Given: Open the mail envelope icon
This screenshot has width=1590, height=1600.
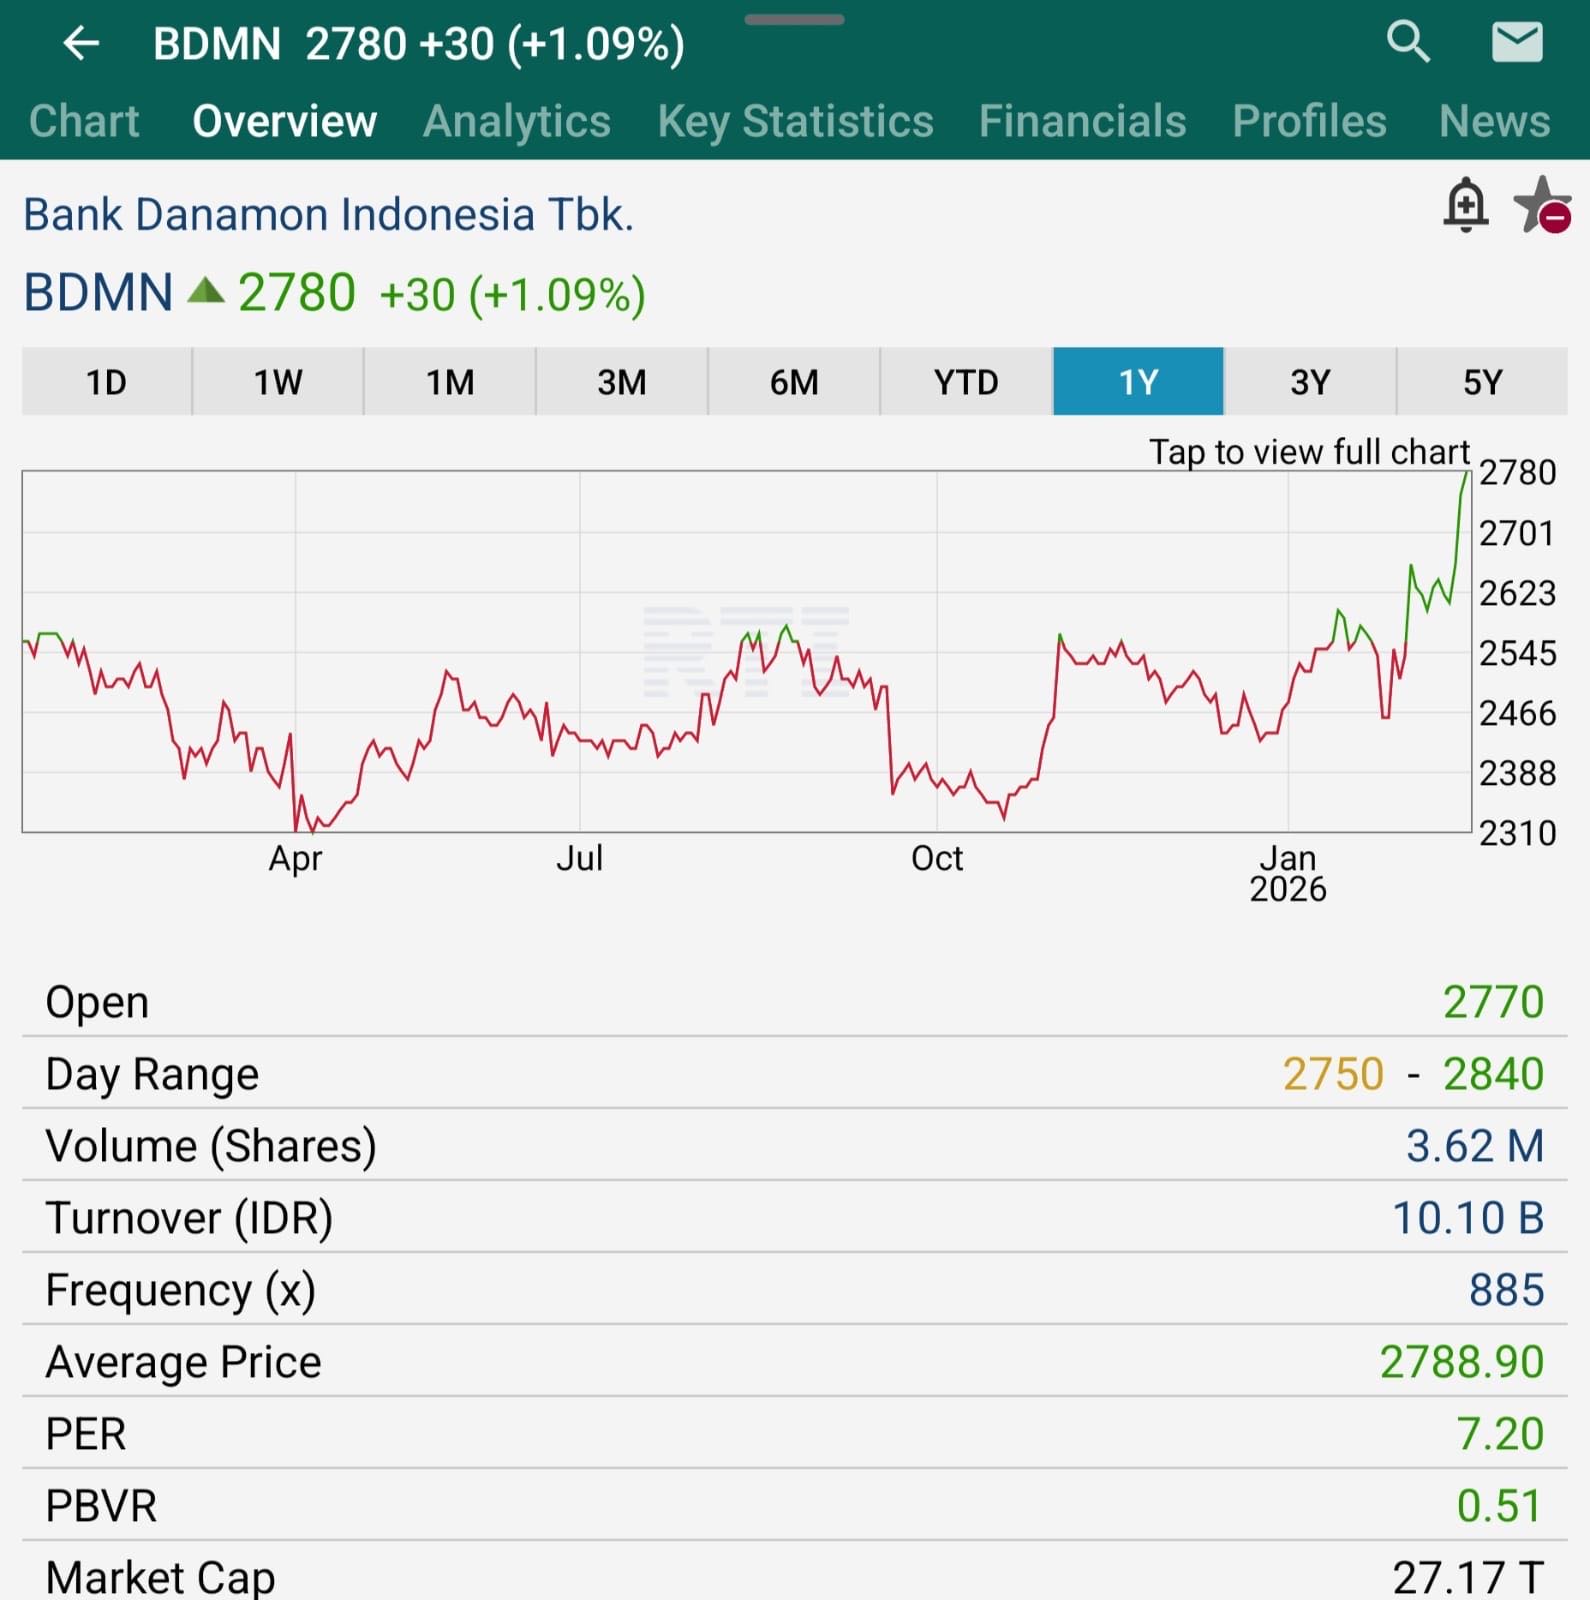Looking at the screenshot, I should pyautogui.click(x=1516, y=43).
